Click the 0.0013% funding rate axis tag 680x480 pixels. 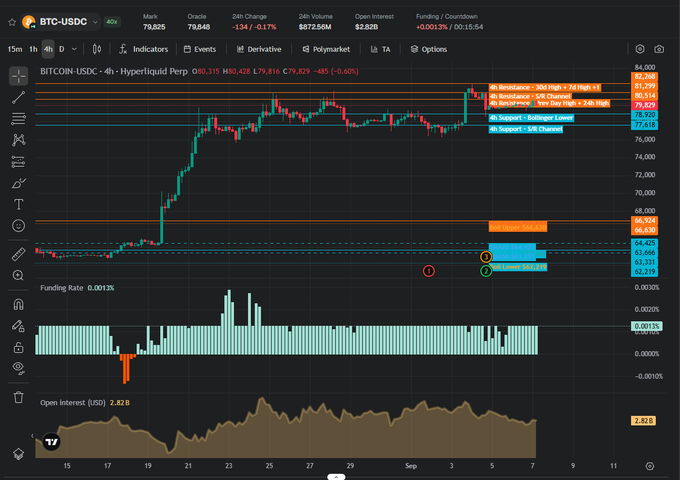click(647, 326)
